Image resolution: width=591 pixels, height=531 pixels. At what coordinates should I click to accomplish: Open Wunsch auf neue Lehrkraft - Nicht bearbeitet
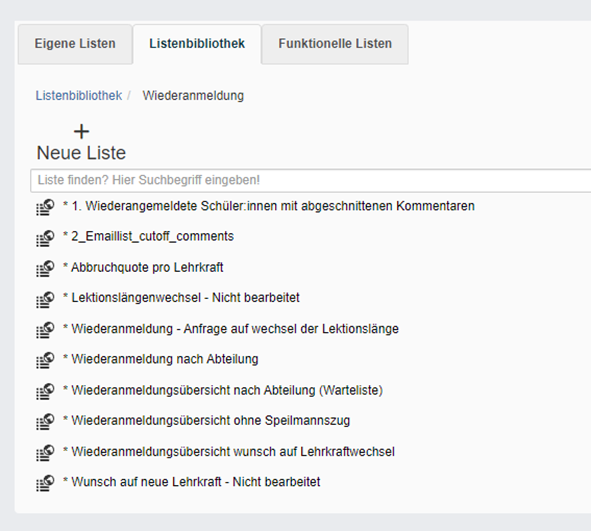click(x=192, y=482)
